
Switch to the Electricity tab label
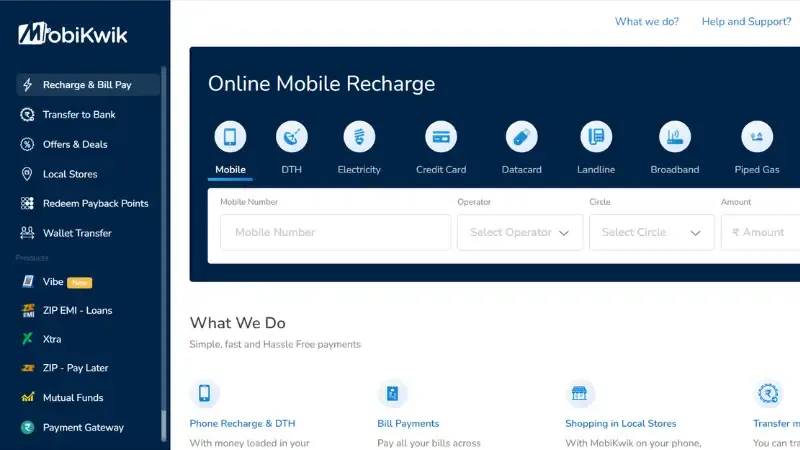click(359, 170)
